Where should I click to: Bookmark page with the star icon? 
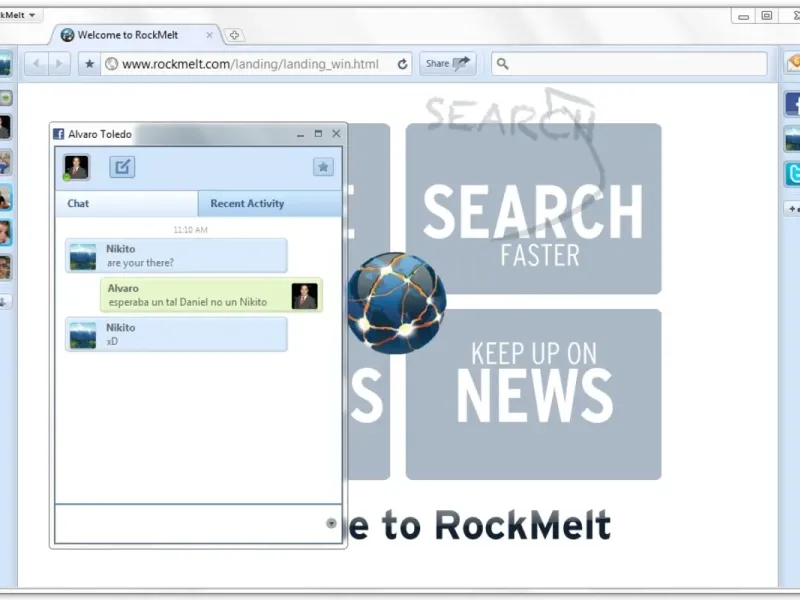(90, 64)
